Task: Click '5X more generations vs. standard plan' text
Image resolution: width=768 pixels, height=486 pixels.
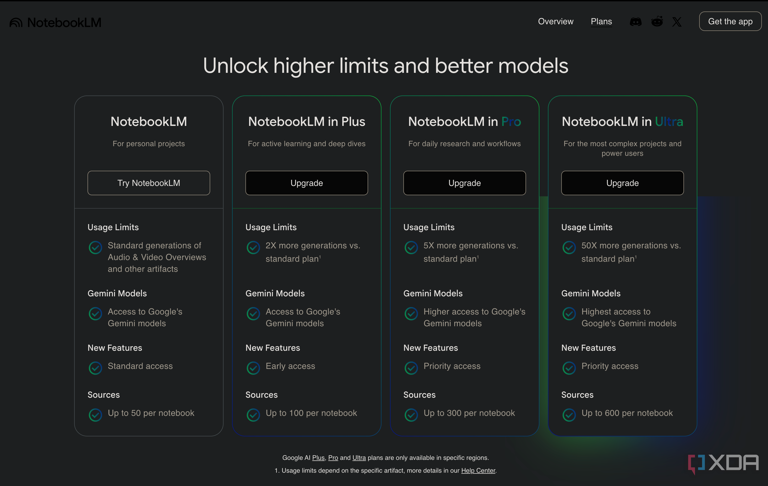Action: [x=471, y=252]
